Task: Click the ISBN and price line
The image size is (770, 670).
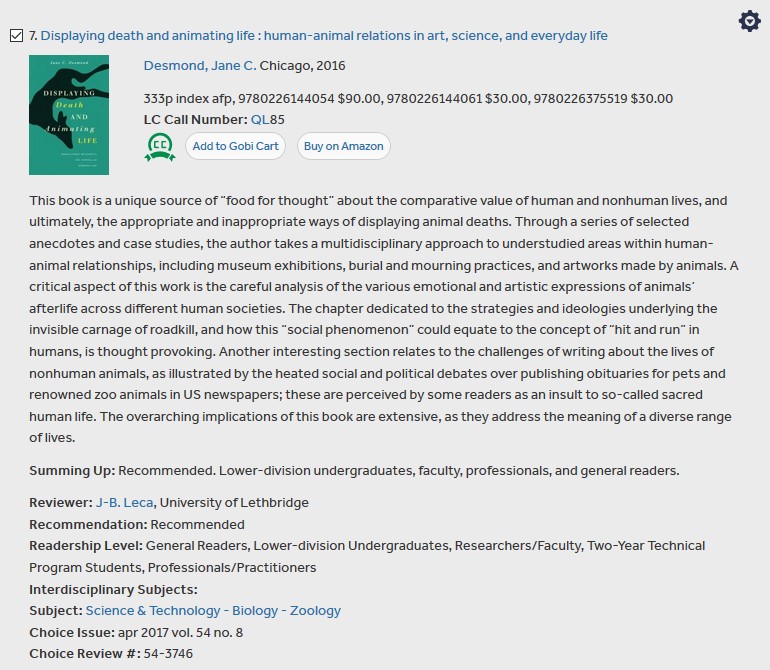Action: [408, 98]
